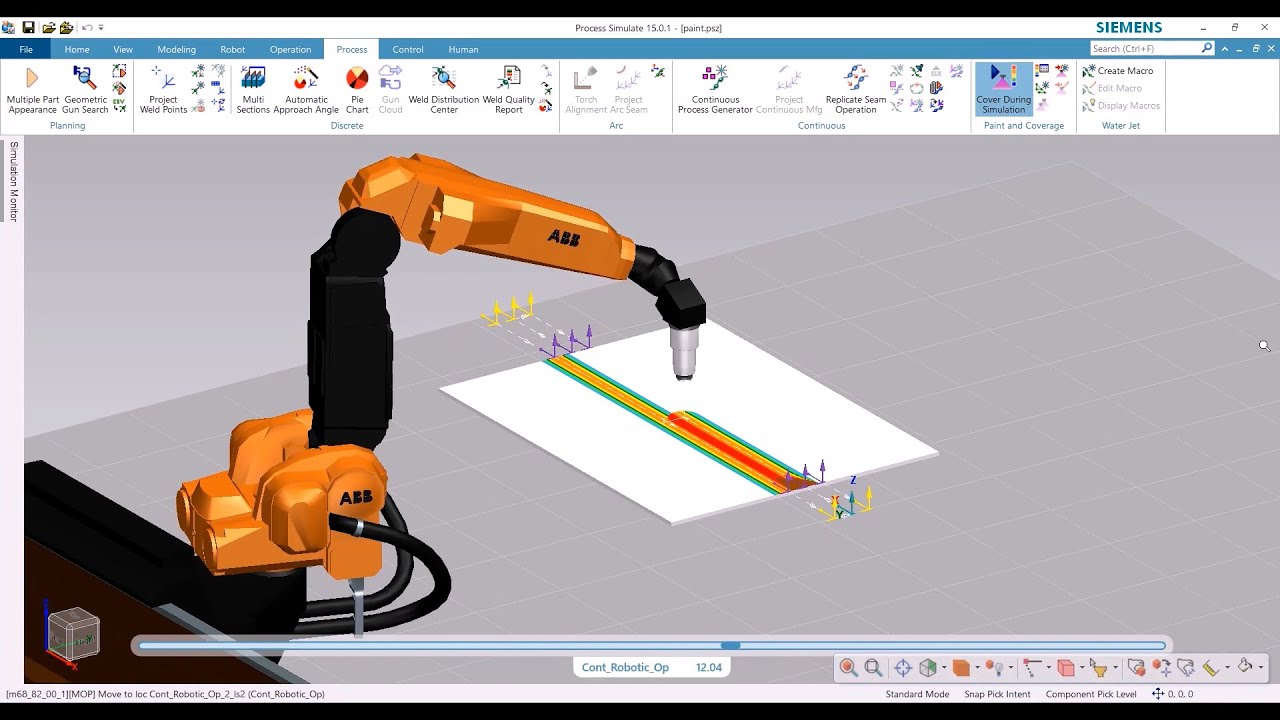Click the Zoom to Selection icon in graphics toolbar
This screenshot has height=720, width=1280.
tap(848, 667)
